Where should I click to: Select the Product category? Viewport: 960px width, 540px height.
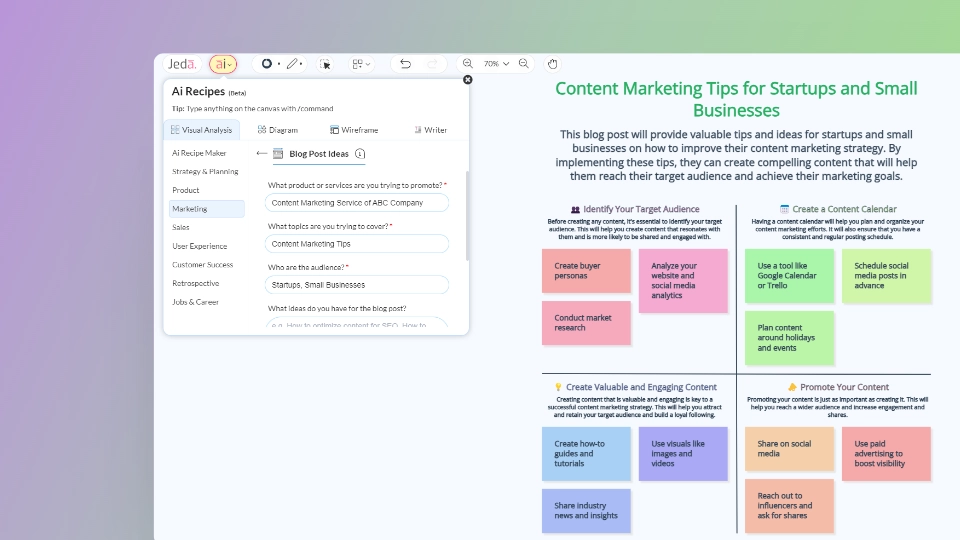186,190
